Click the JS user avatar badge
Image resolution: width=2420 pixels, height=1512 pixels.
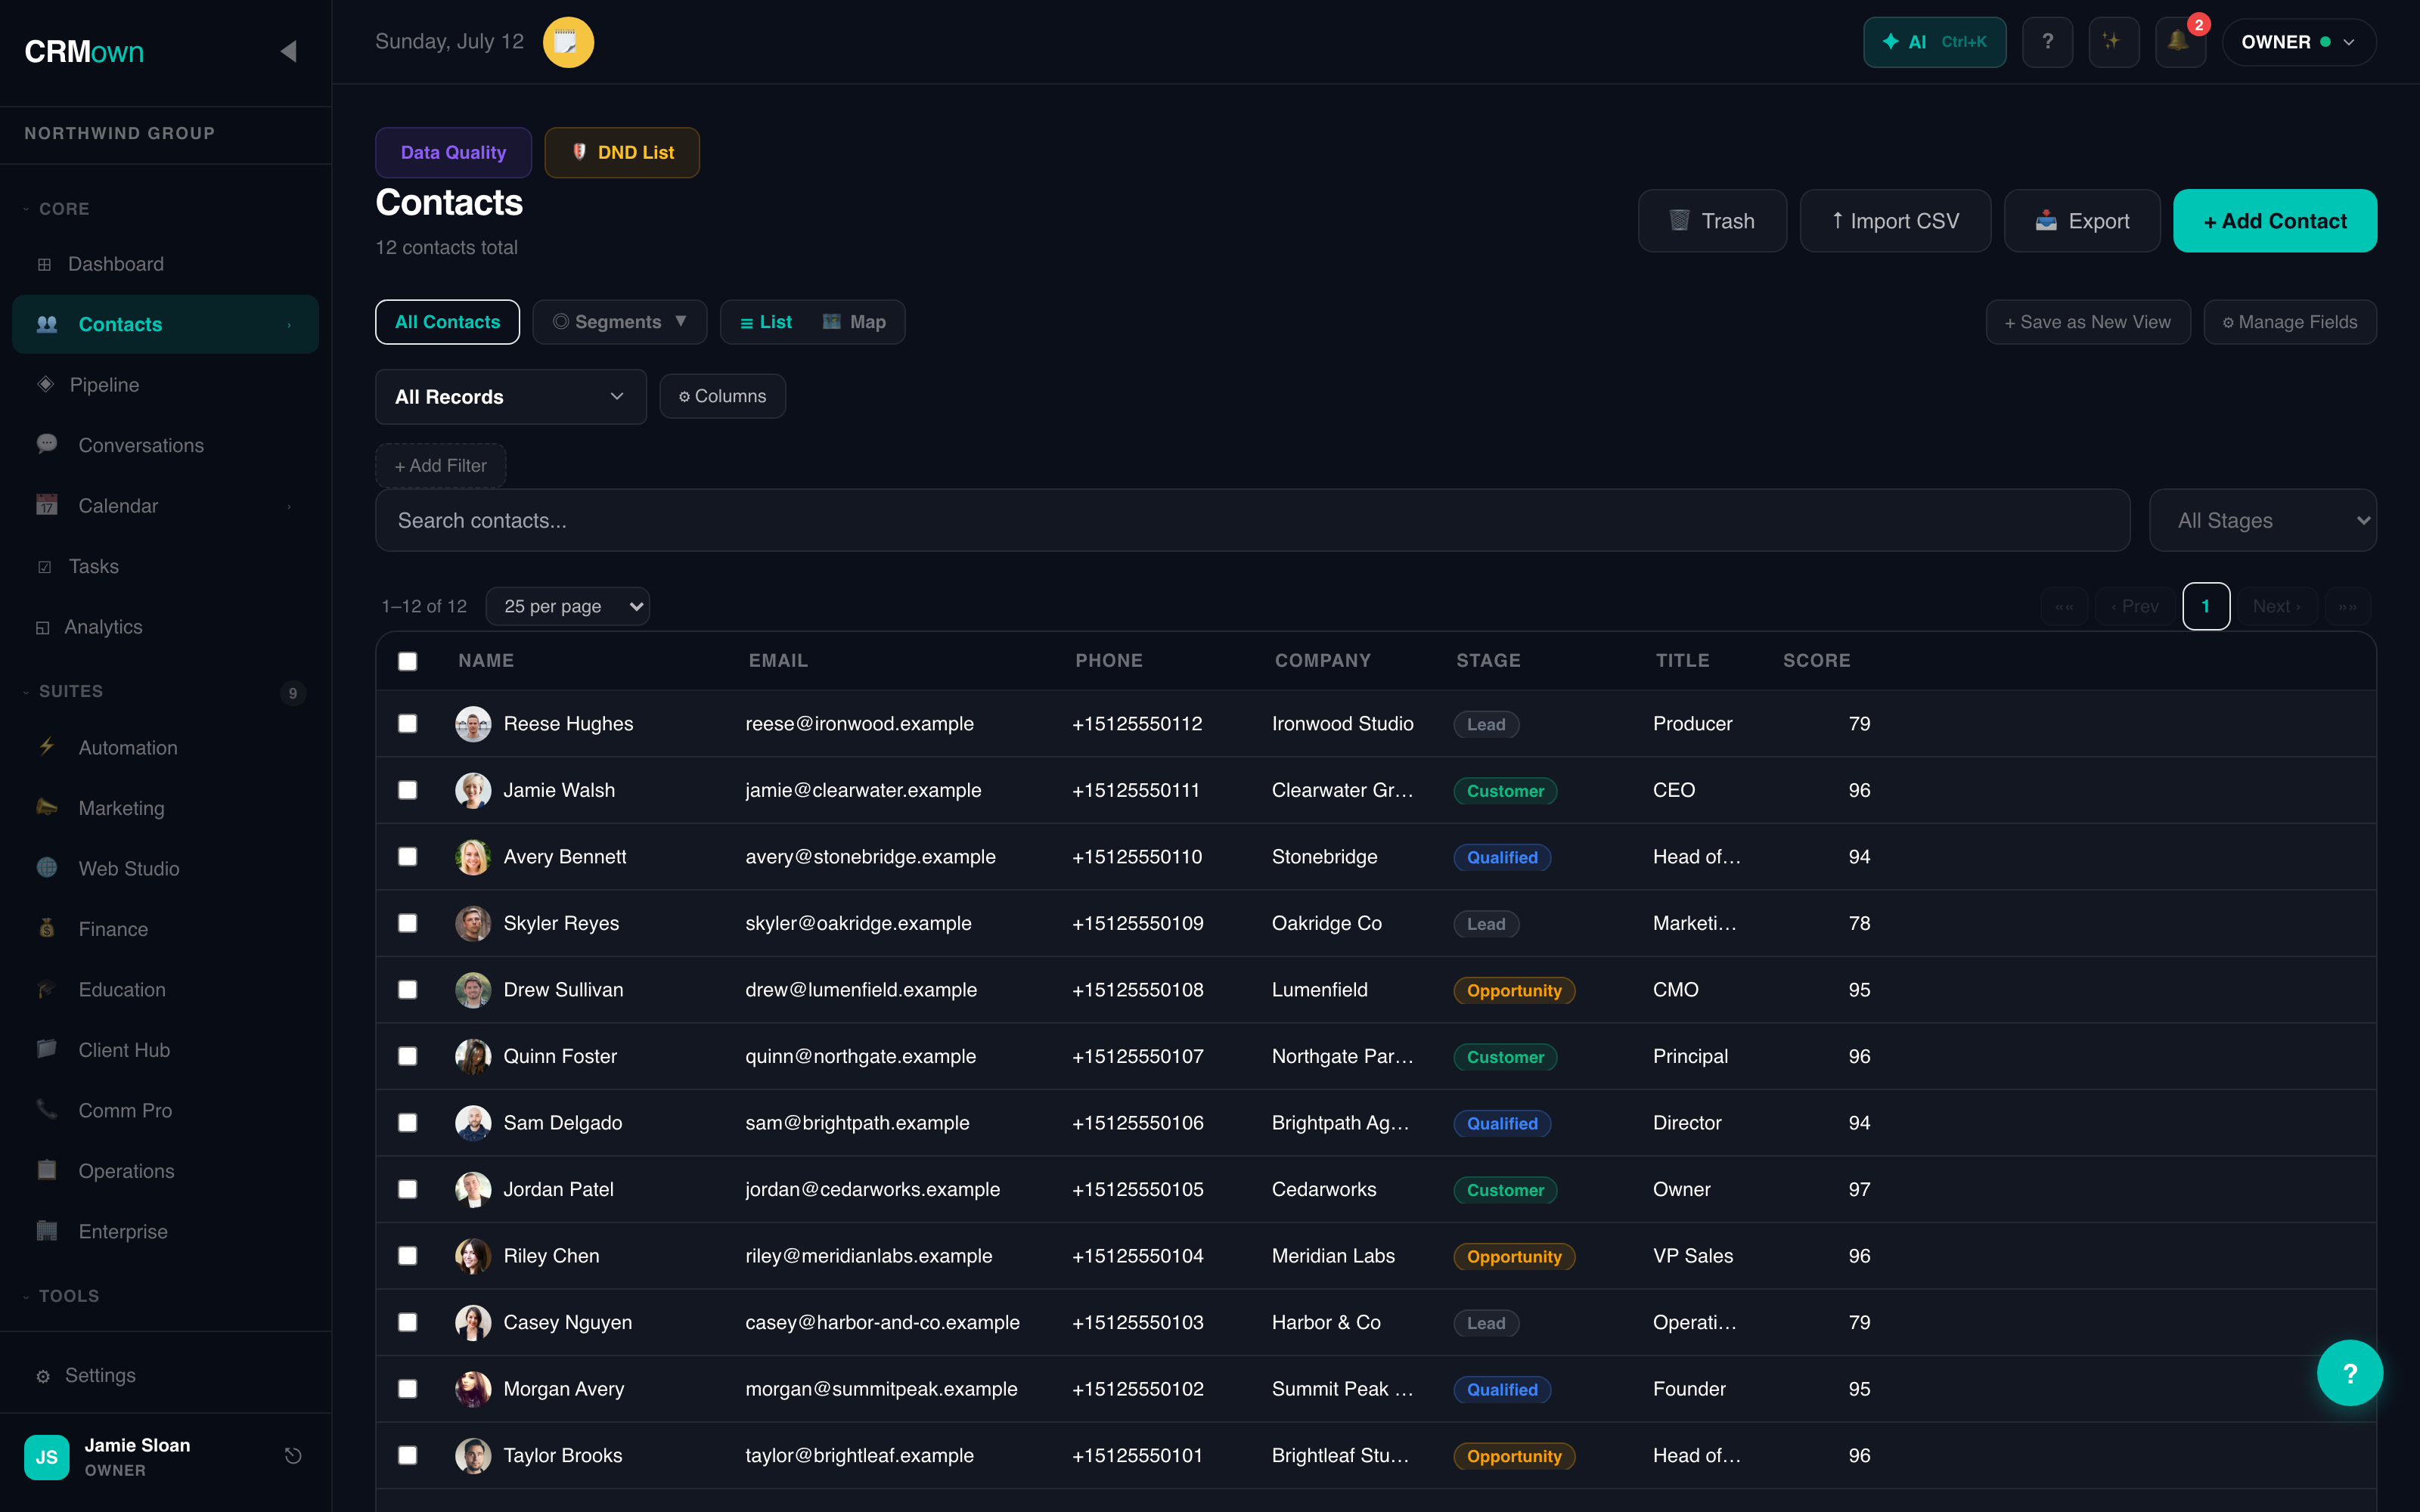(46, 1457)
